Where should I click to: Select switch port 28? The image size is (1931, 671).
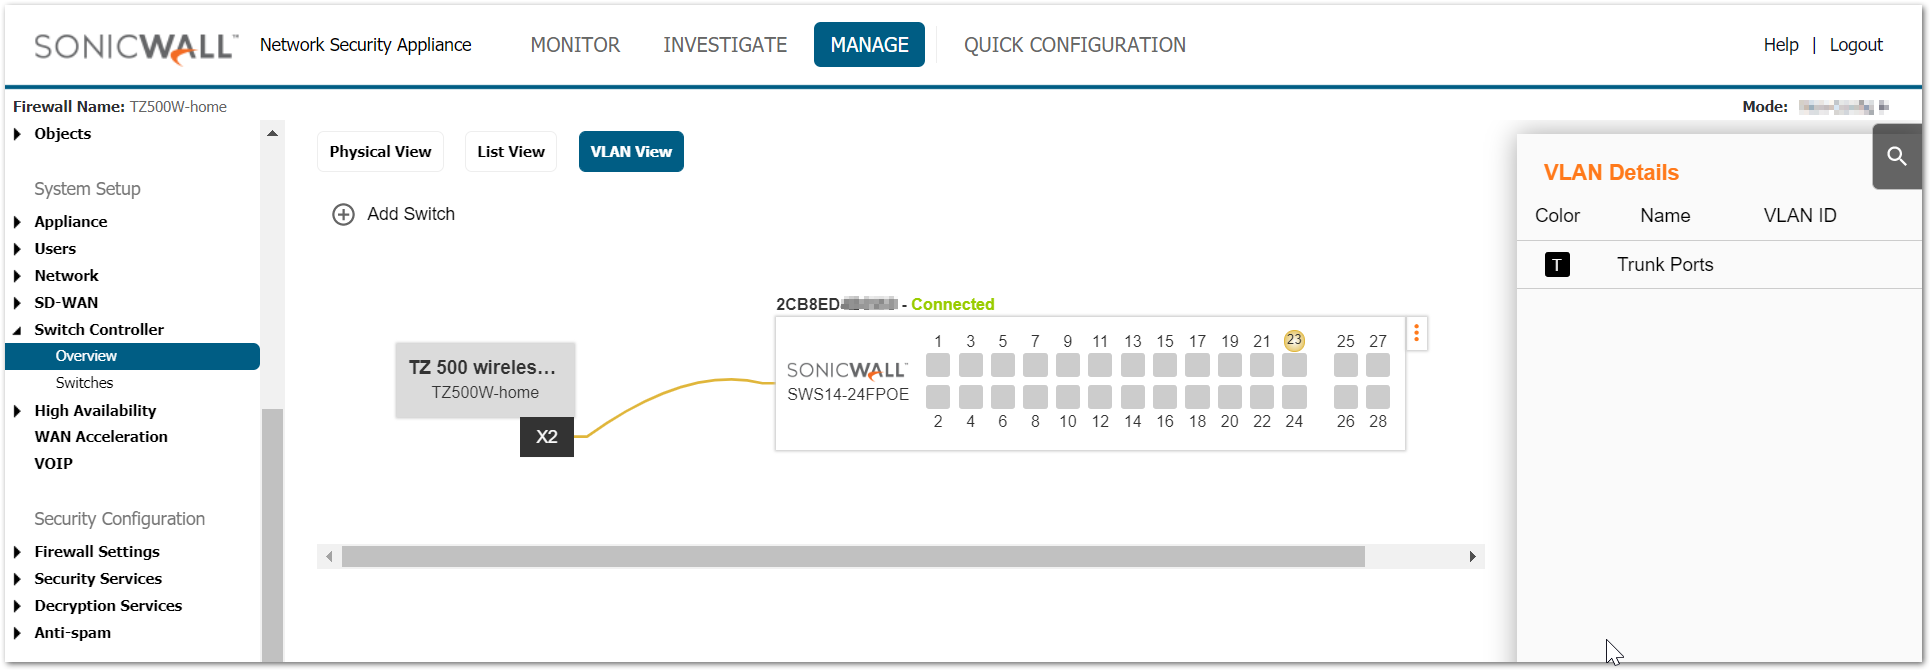[x=1378, y=397]
